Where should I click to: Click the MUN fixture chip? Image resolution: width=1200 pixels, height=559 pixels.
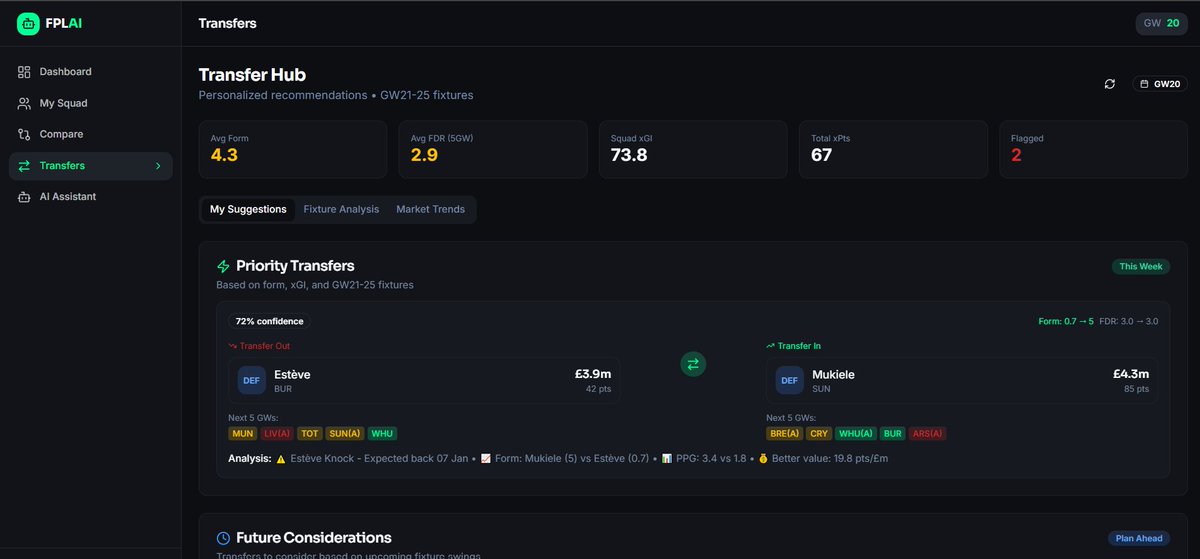click(x=243, y=434)
